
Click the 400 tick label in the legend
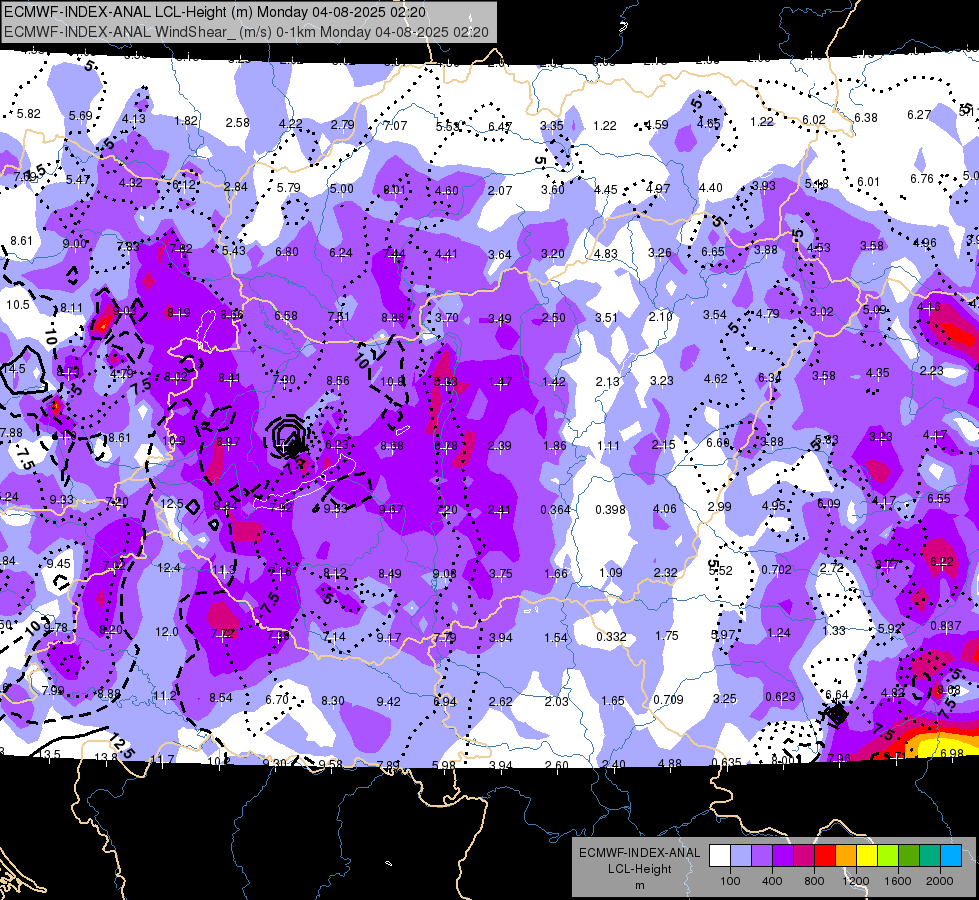(772, 881)
